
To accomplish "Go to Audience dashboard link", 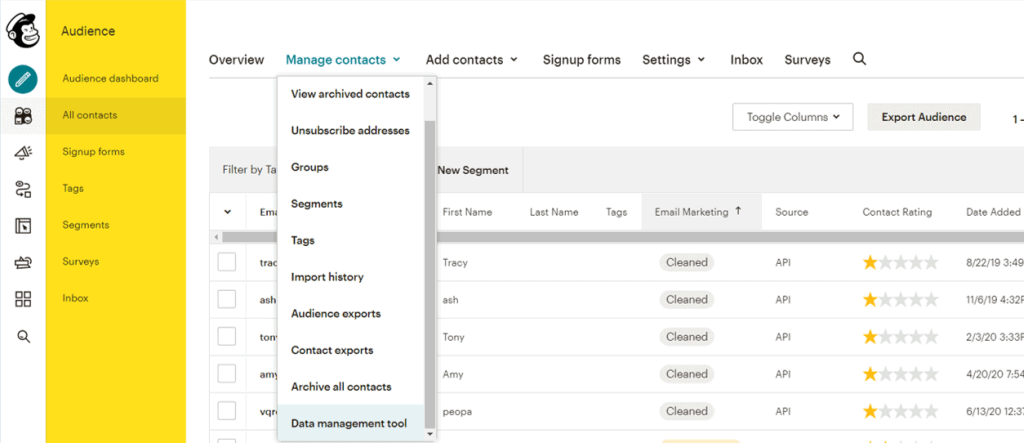I will point(110,78).
